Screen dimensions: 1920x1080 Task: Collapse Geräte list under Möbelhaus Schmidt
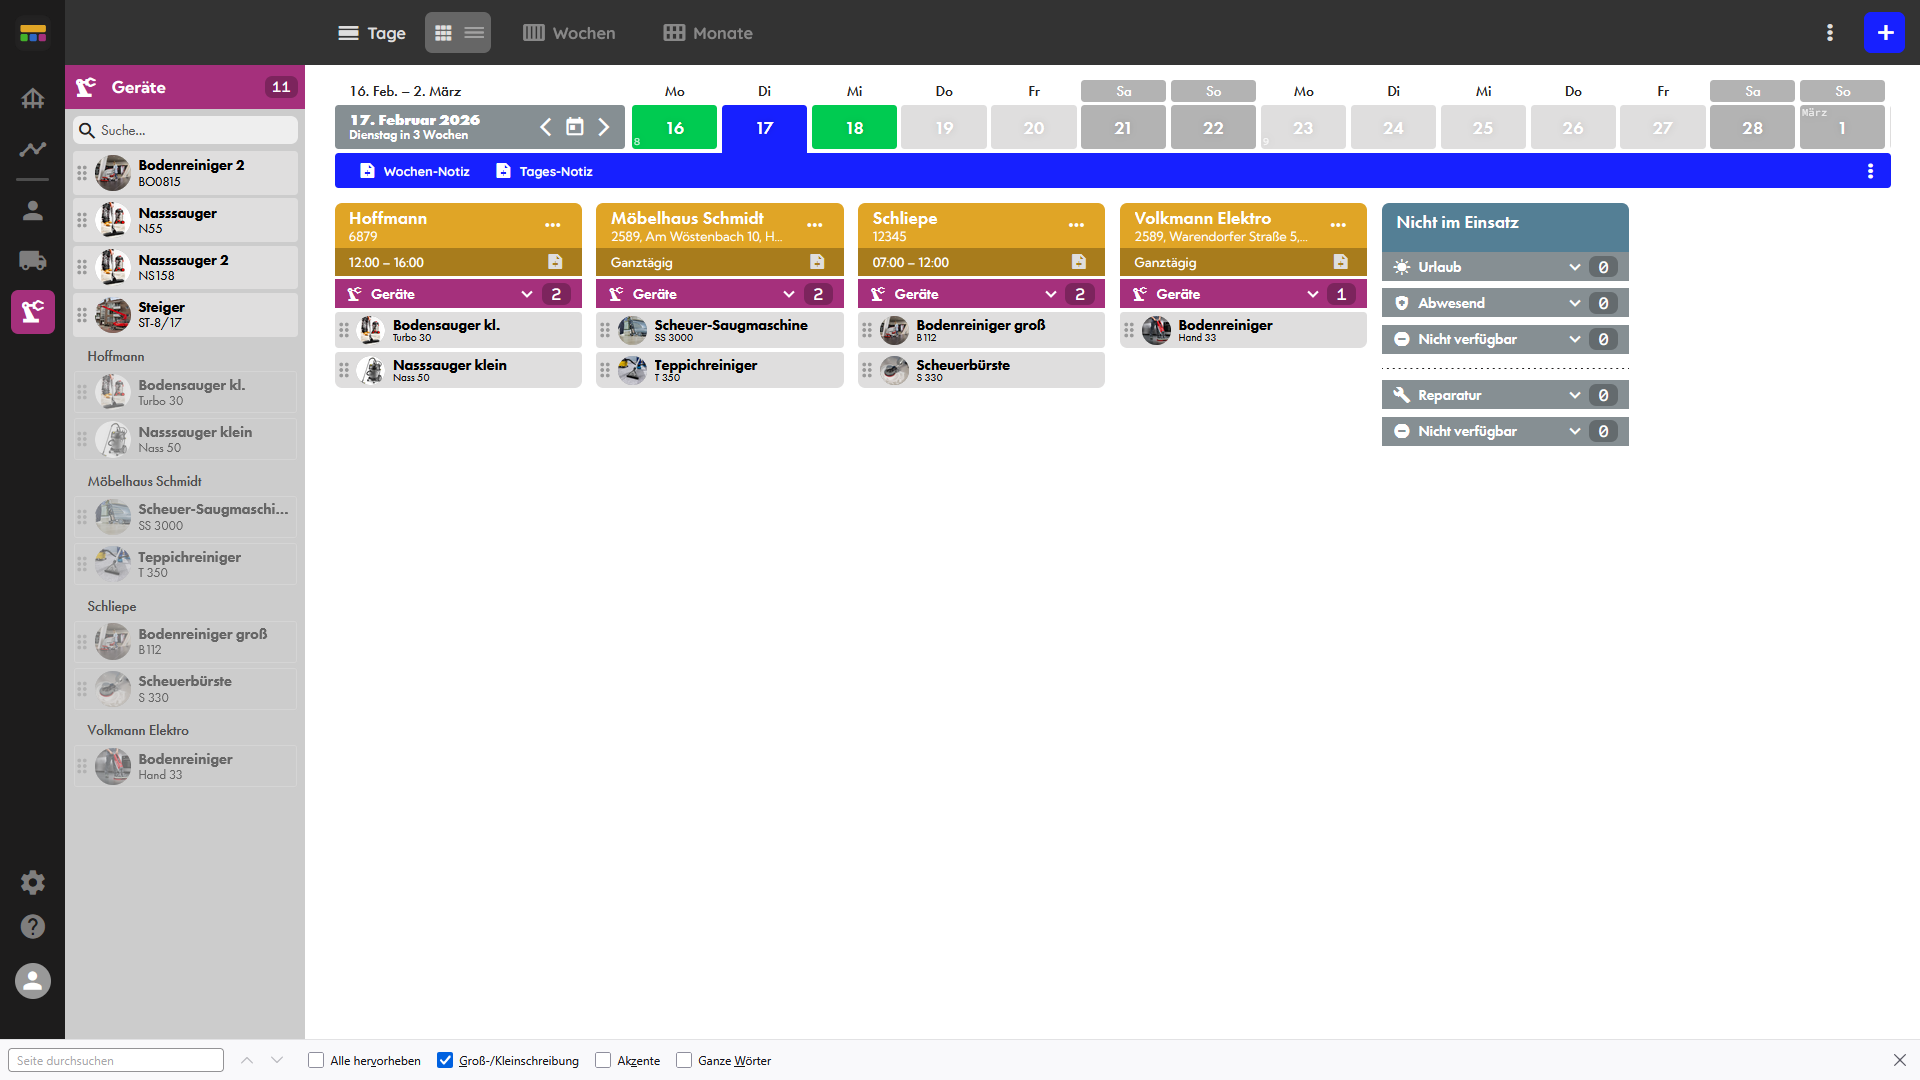(789, 294)
